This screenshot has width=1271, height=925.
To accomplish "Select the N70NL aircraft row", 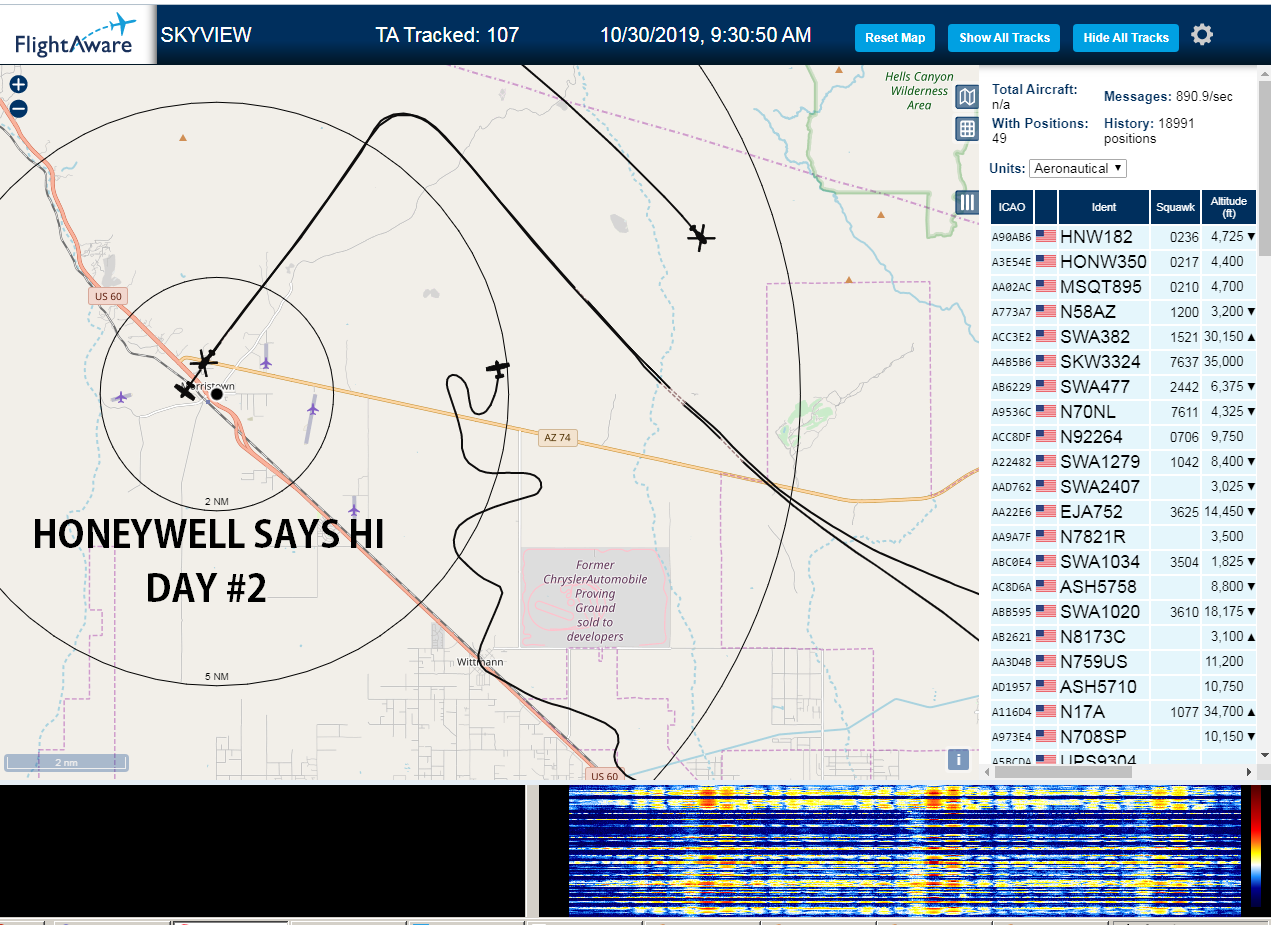I will pyautogui.click(x=1123, y=412).
